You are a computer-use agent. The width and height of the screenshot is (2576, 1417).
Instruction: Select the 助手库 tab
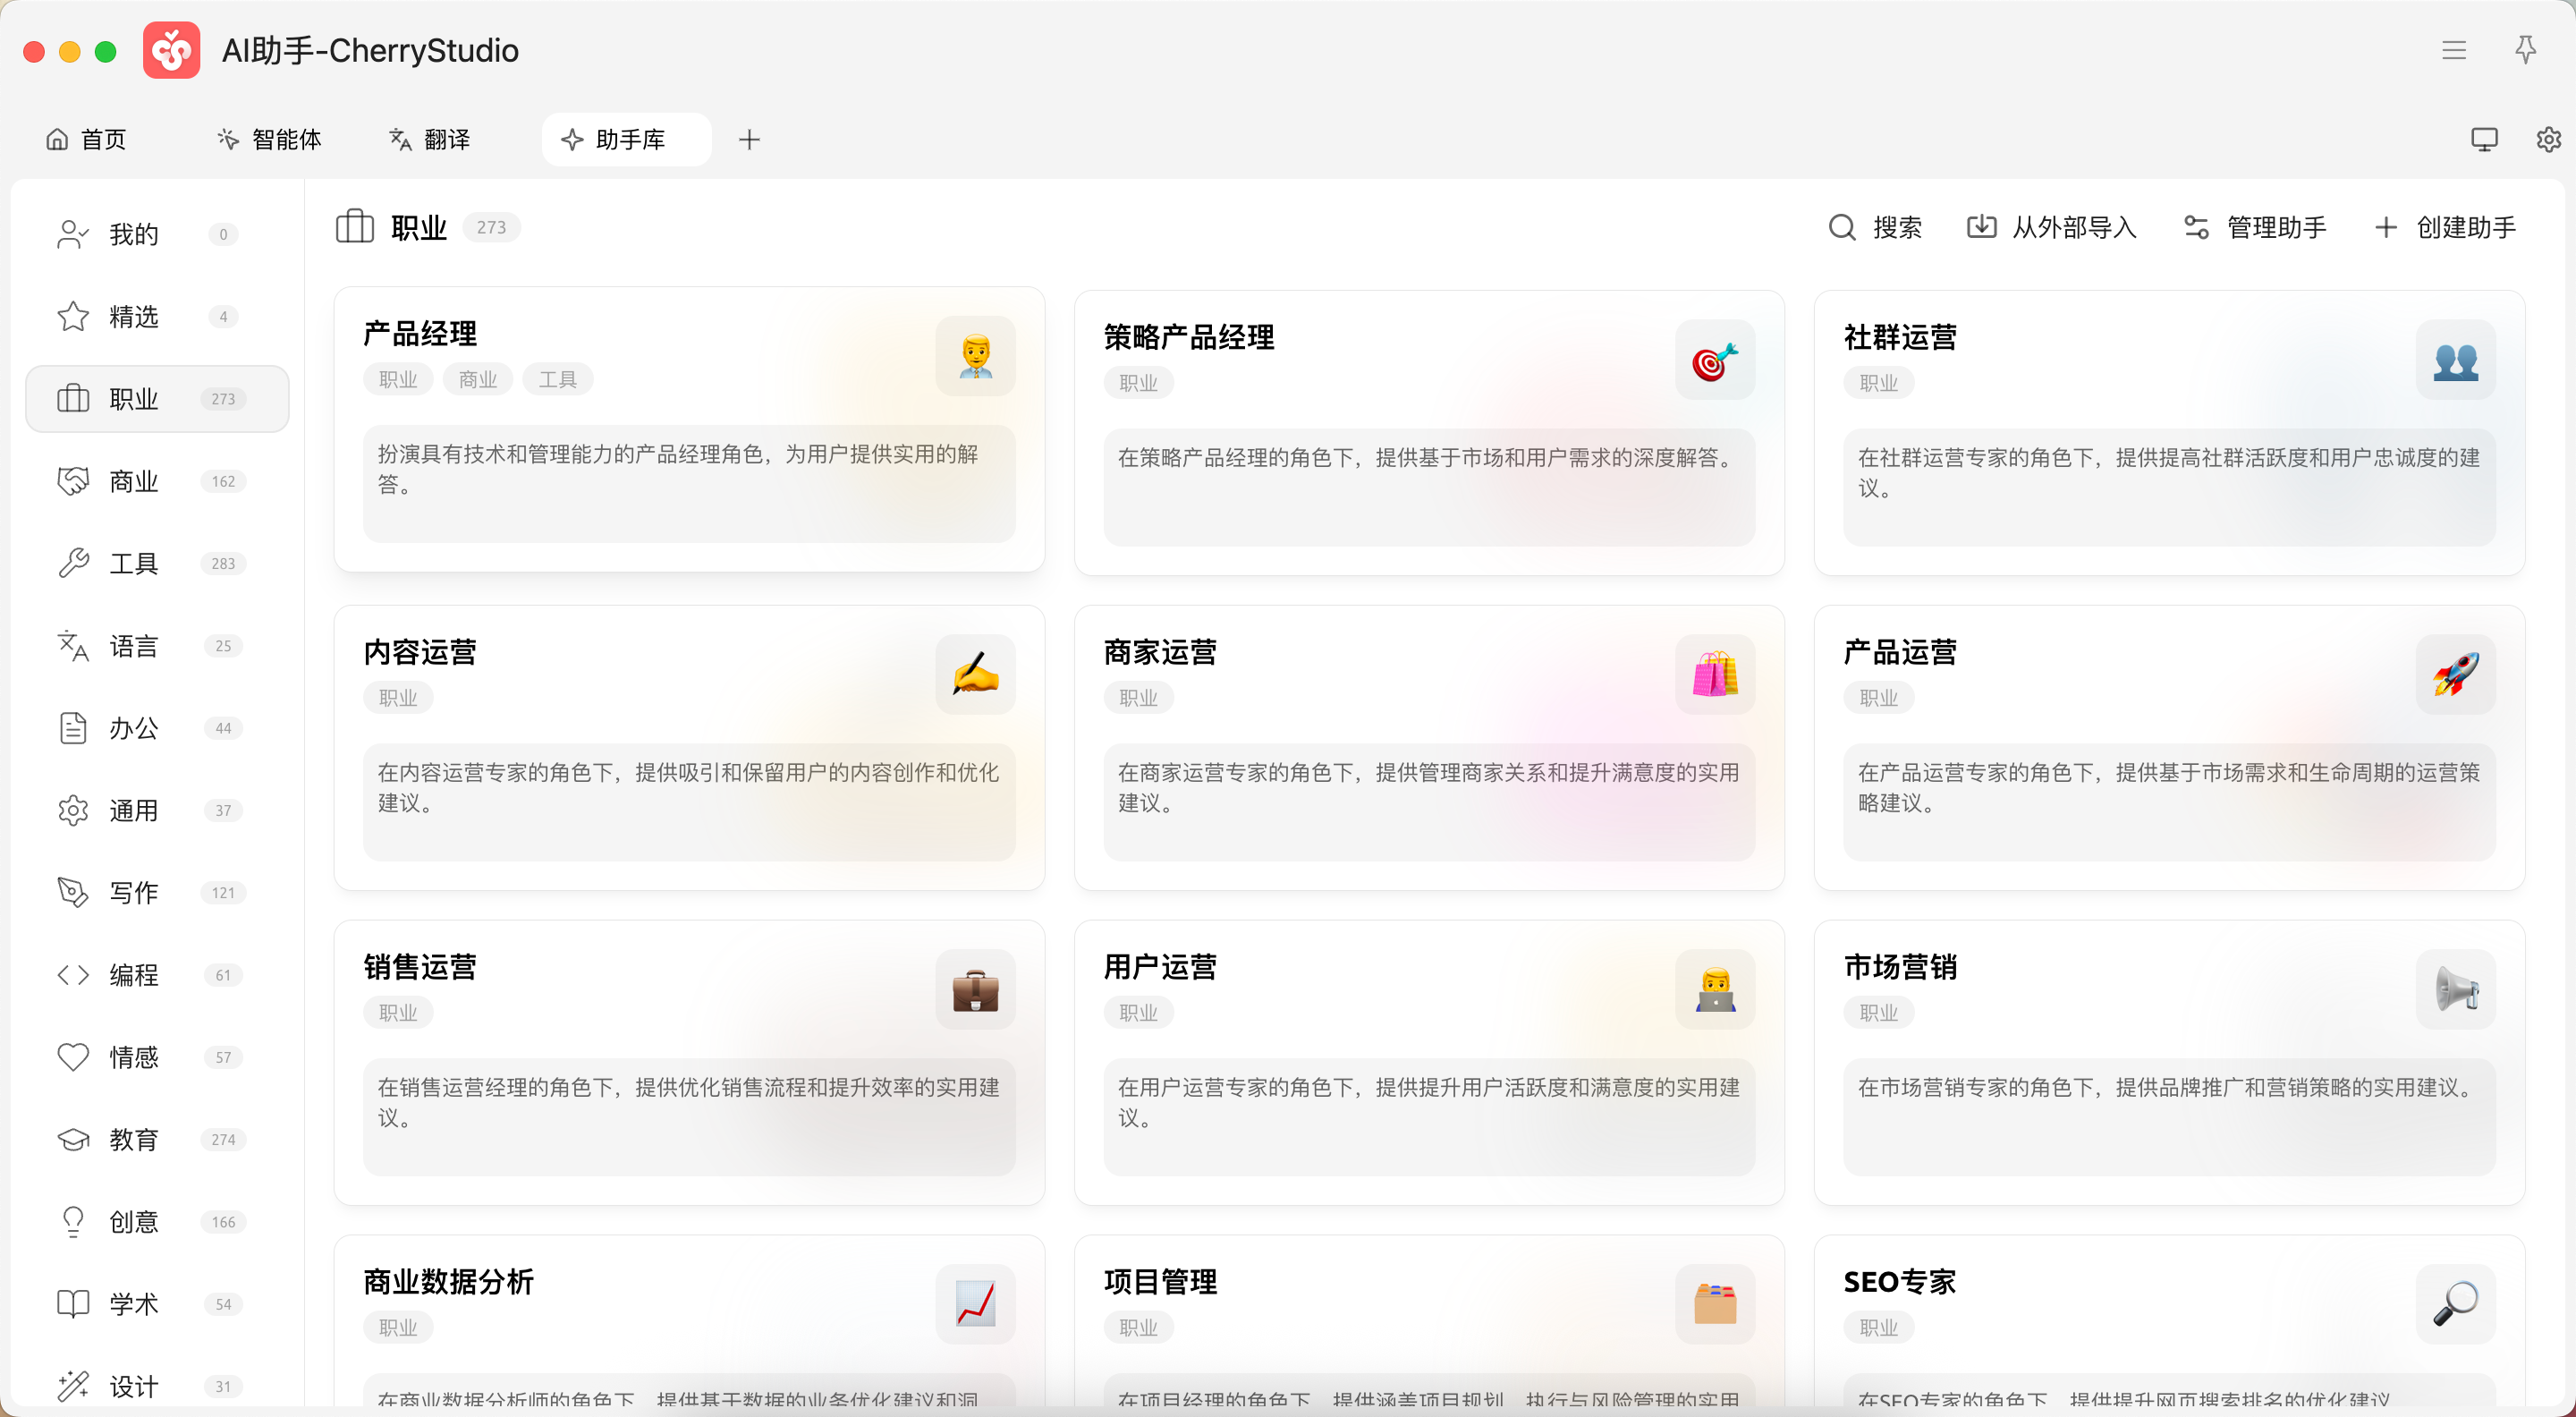(x=627, y=139)
